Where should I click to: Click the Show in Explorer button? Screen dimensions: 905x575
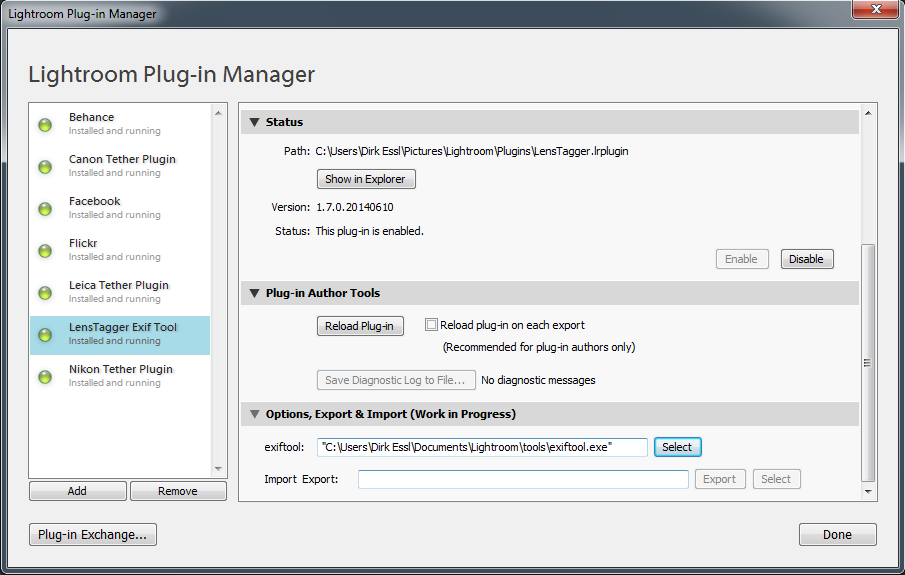366,179
